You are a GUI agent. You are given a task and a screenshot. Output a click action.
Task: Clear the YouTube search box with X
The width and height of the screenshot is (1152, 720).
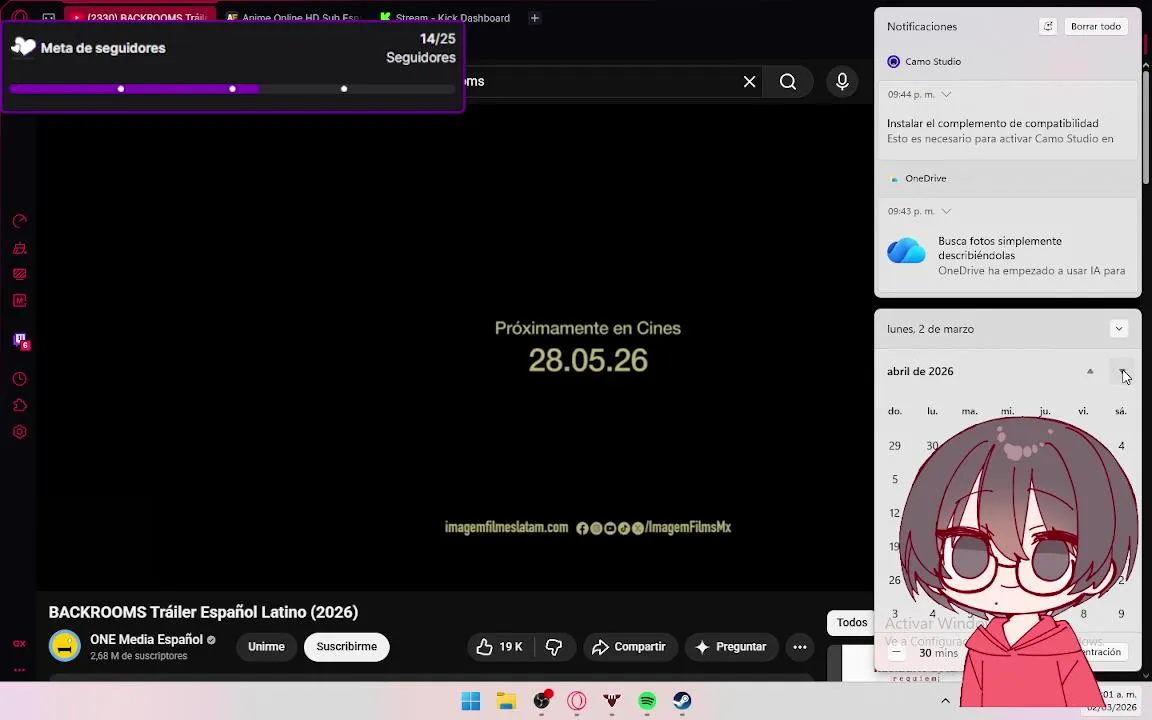(749, 82)
